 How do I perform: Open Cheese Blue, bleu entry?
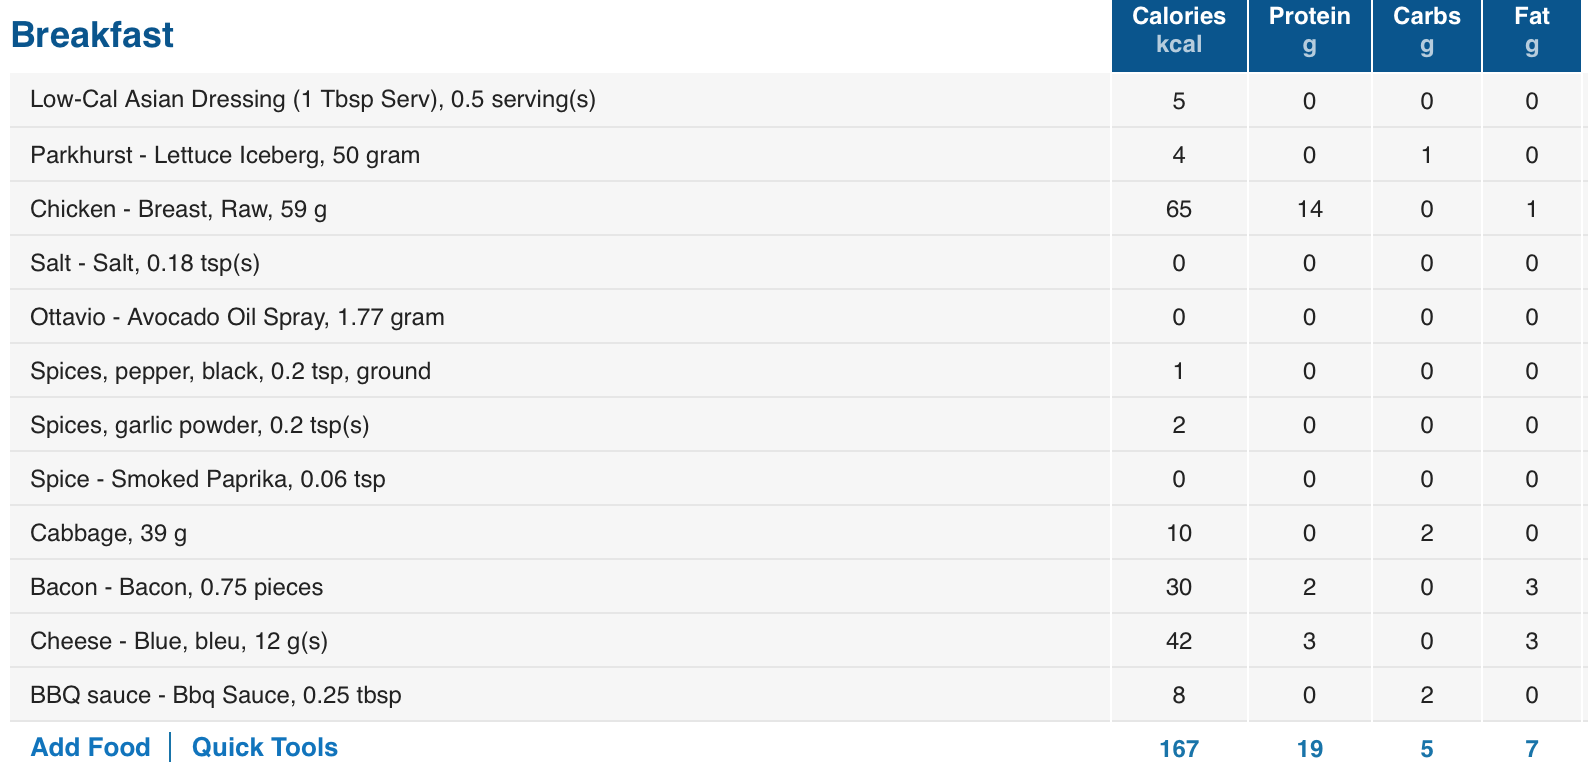[x=179, y=641]
